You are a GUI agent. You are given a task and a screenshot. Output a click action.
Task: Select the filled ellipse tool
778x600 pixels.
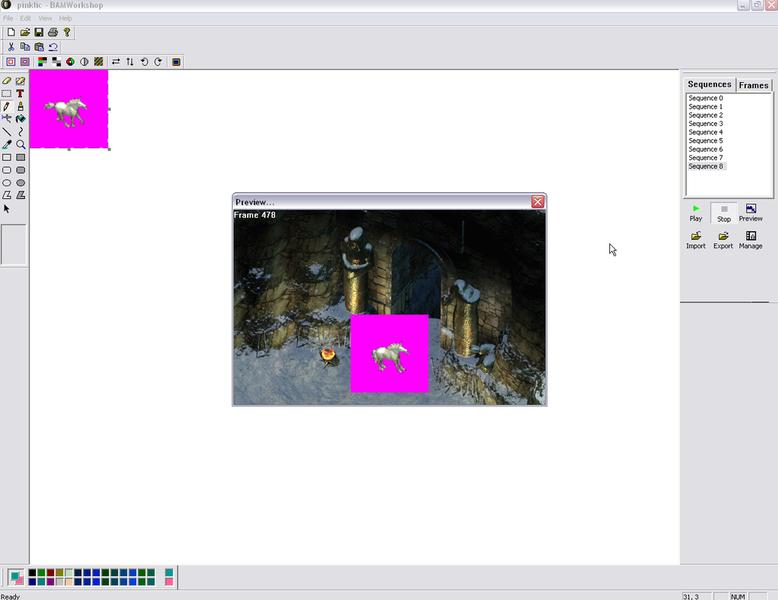point(20,183)
